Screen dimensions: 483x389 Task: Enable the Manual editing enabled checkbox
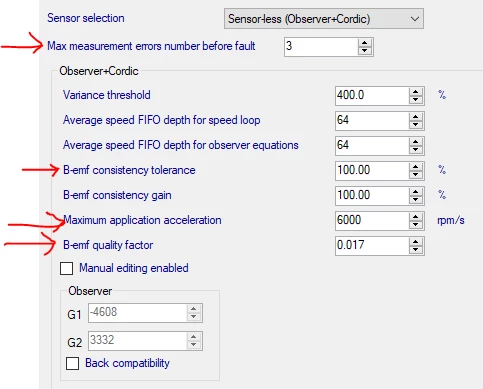pyautogui.click(x=66, y=268)
